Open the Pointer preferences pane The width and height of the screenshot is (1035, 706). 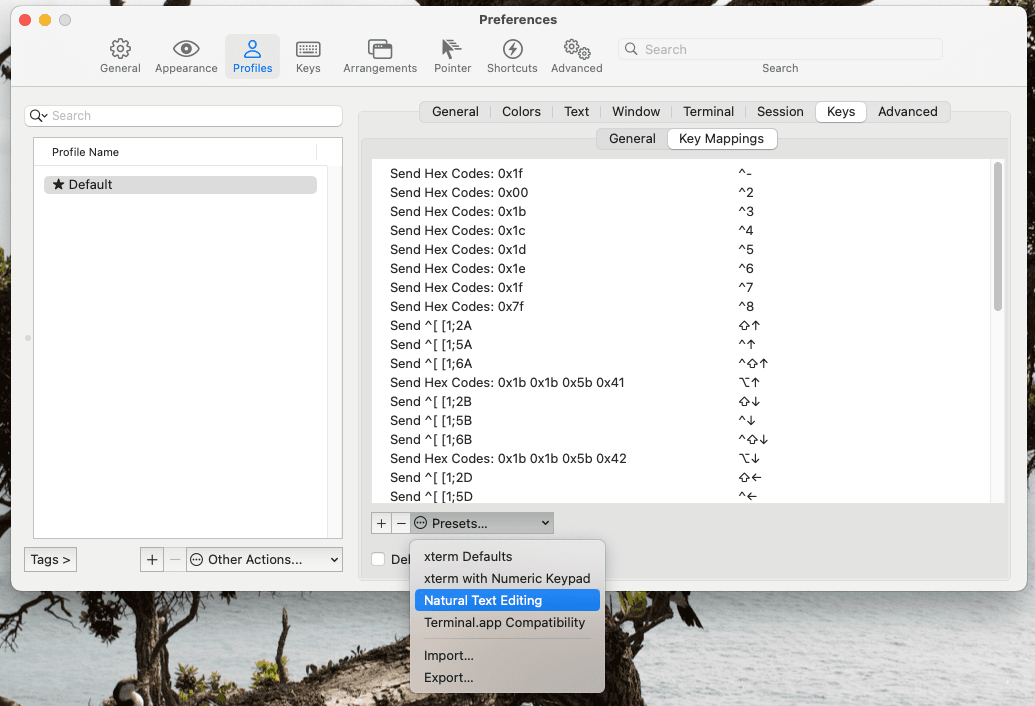coord(452,56)
